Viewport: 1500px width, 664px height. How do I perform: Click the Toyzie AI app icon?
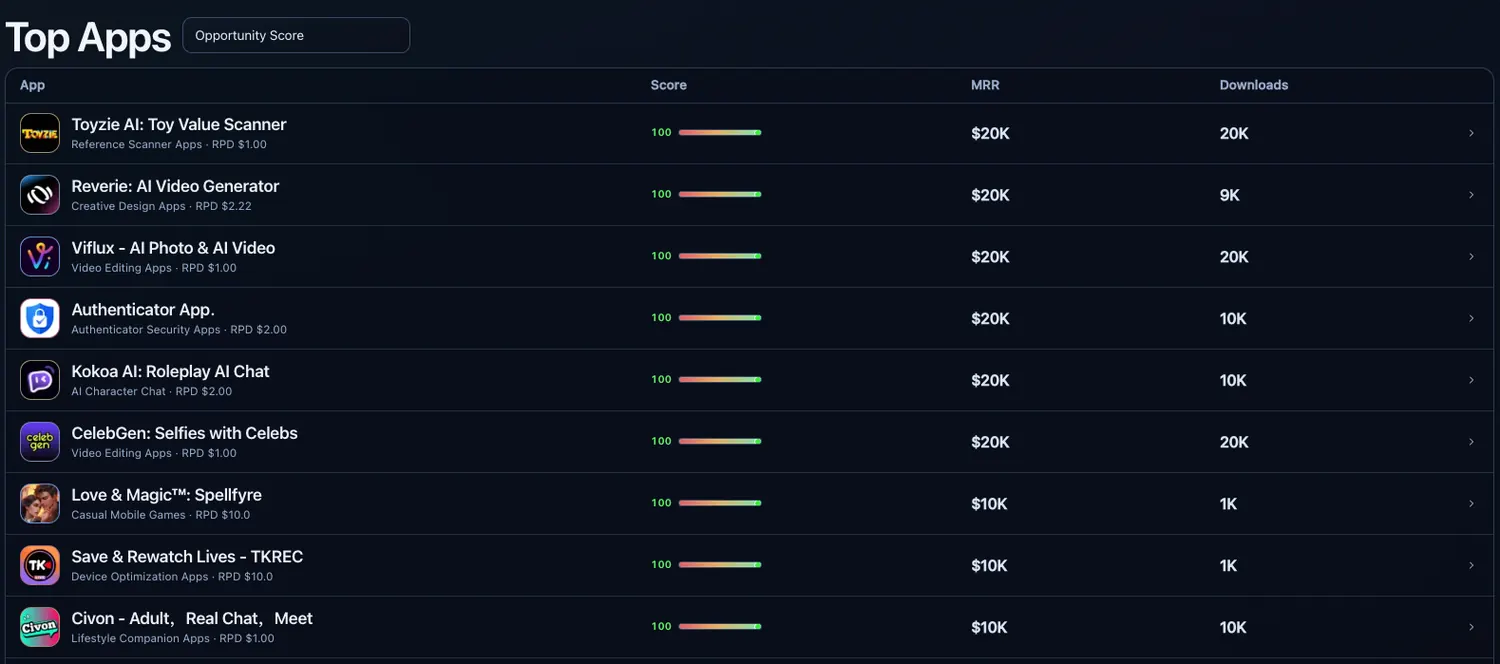40,133
